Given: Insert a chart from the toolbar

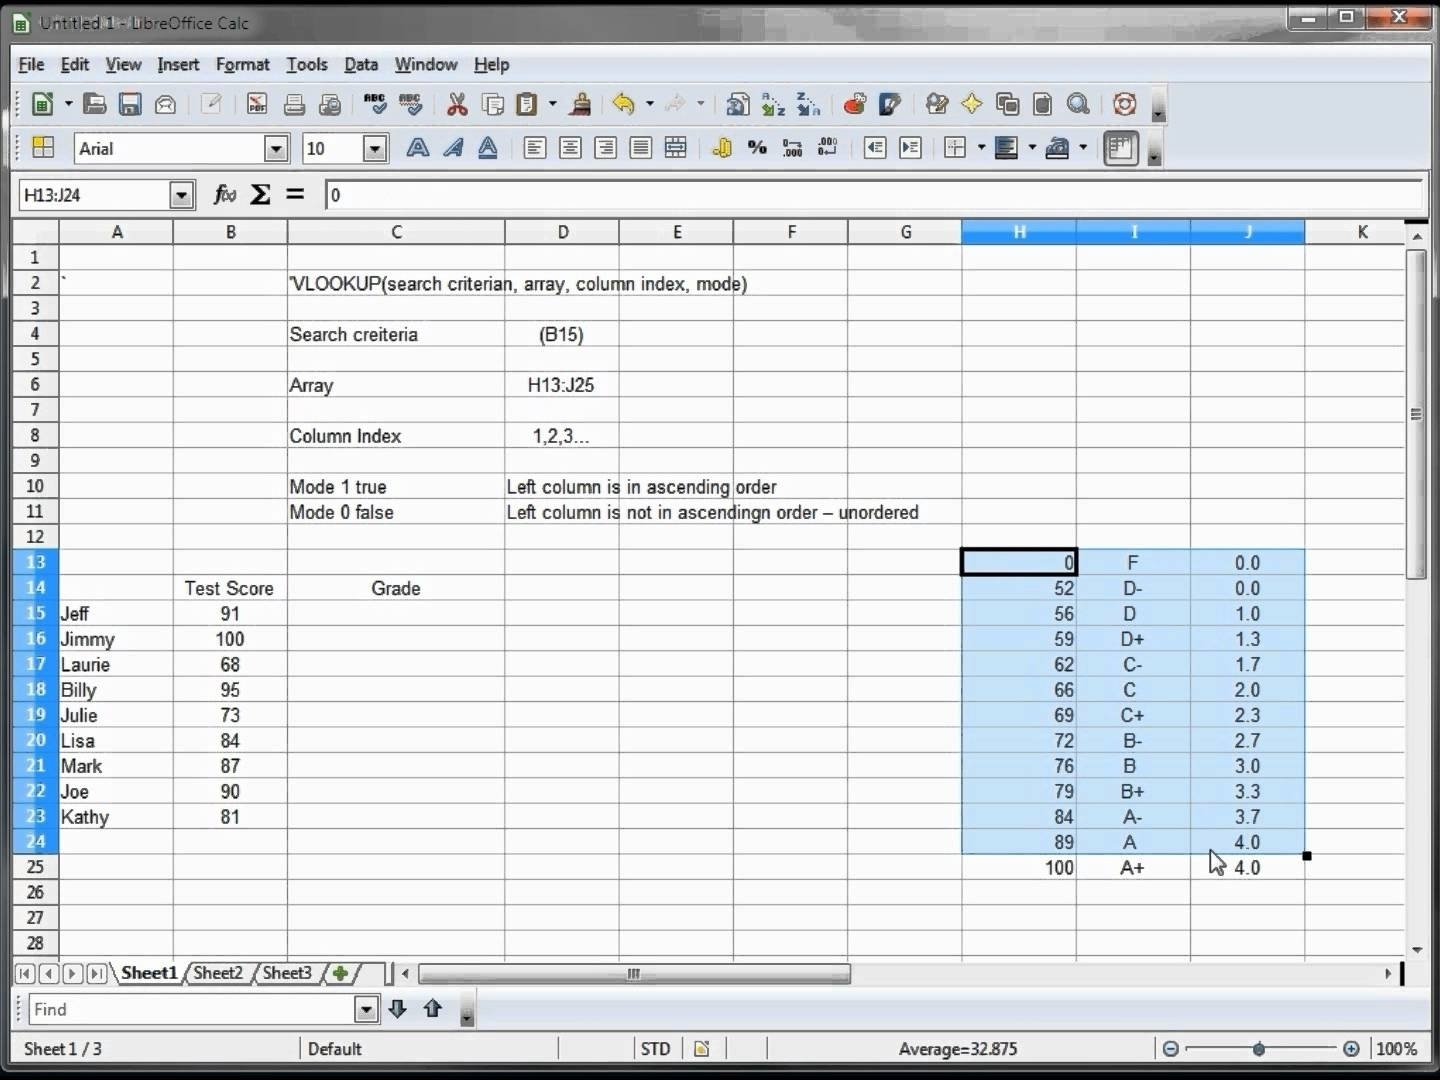Looking at the screenshot, I should coord(854,104).
